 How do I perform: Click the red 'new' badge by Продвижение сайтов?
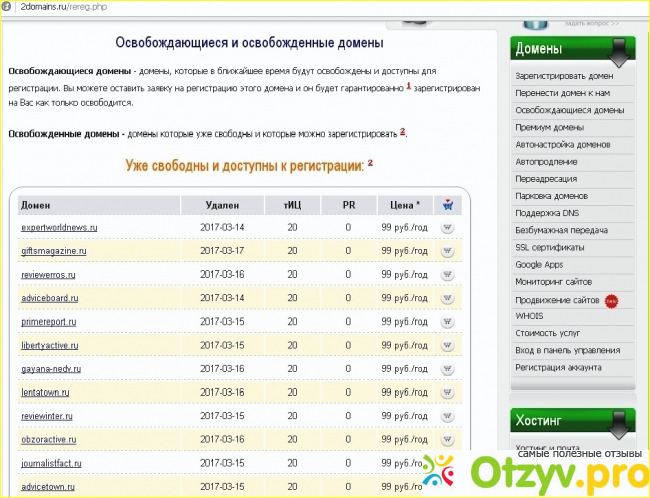[611, 300]
